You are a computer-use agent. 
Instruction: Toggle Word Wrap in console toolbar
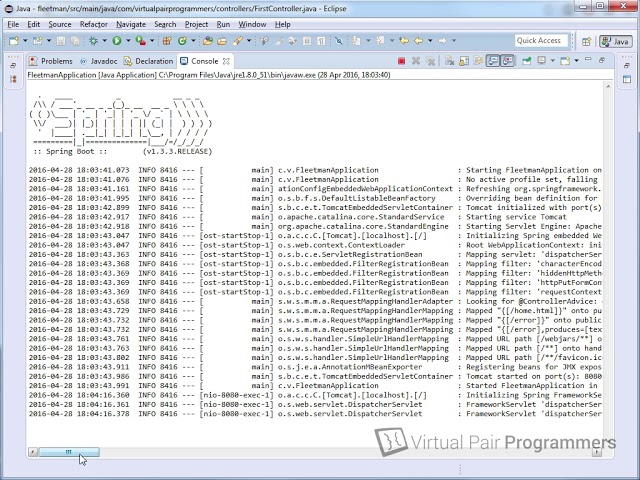(478, 61)
